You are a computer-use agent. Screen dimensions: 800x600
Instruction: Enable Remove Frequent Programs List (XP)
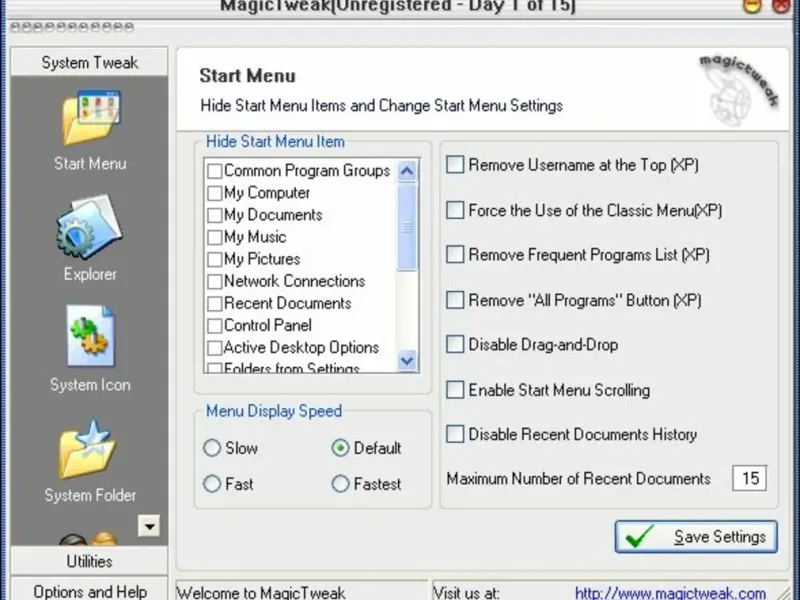tap(455, 254)
